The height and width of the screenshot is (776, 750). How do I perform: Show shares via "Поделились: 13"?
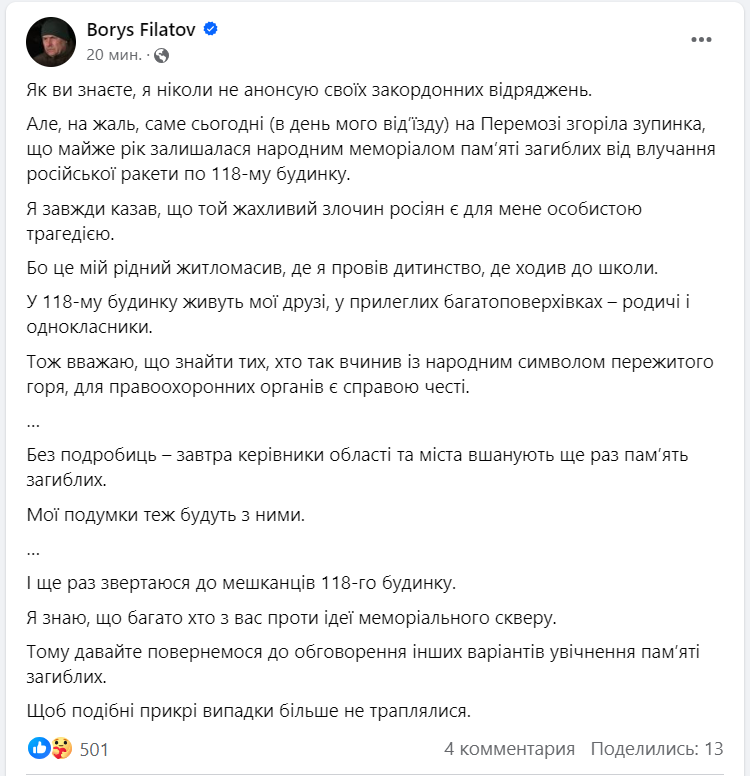[x=656, y=749]
